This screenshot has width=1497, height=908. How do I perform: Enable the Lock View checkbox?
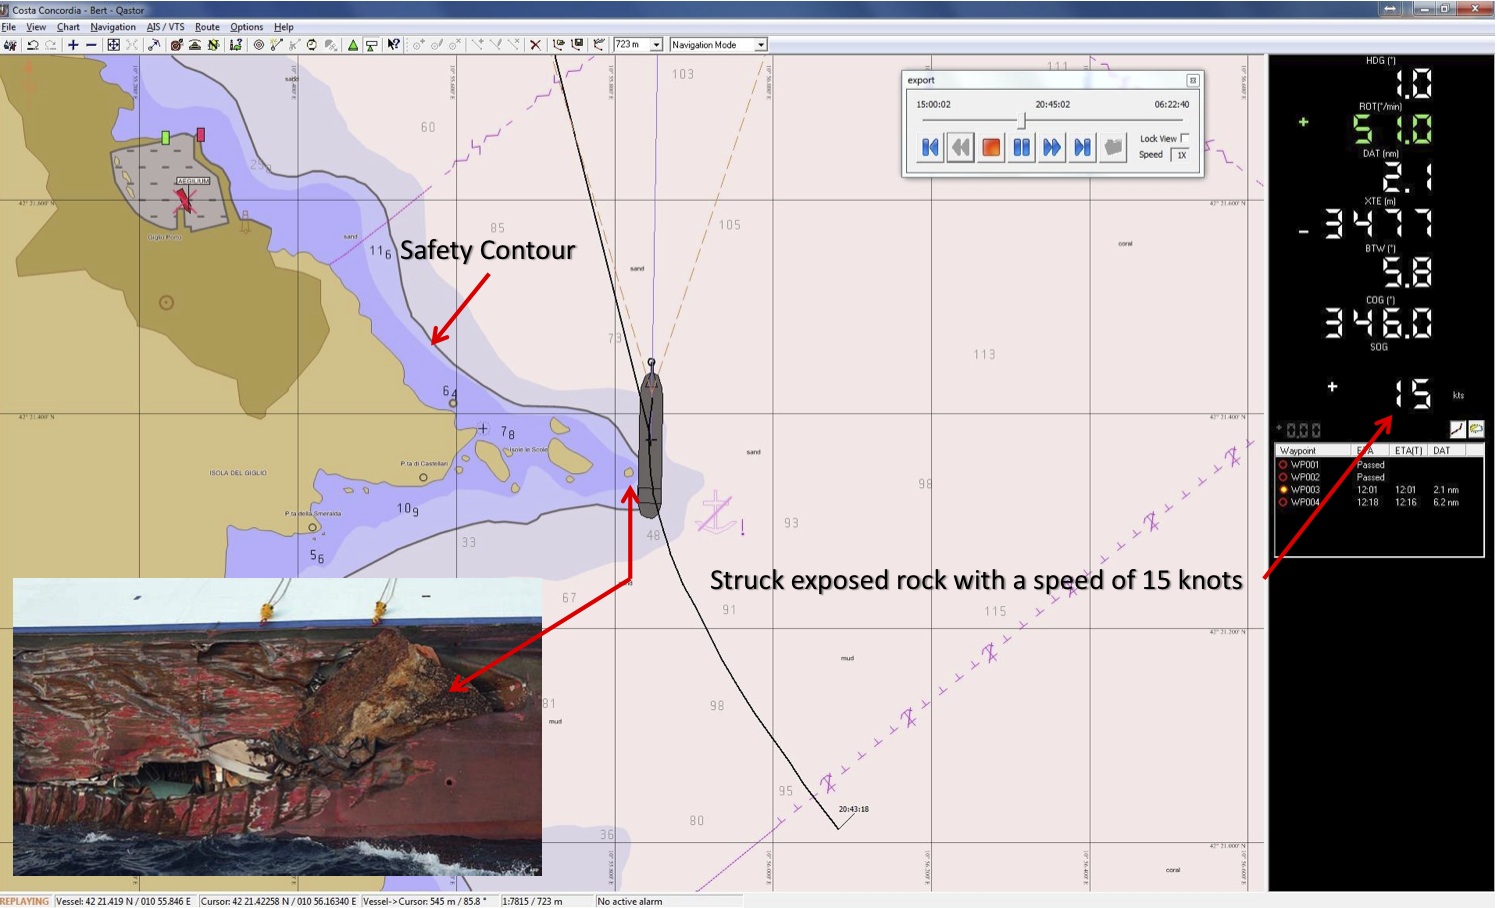[x=1185, y=138]
